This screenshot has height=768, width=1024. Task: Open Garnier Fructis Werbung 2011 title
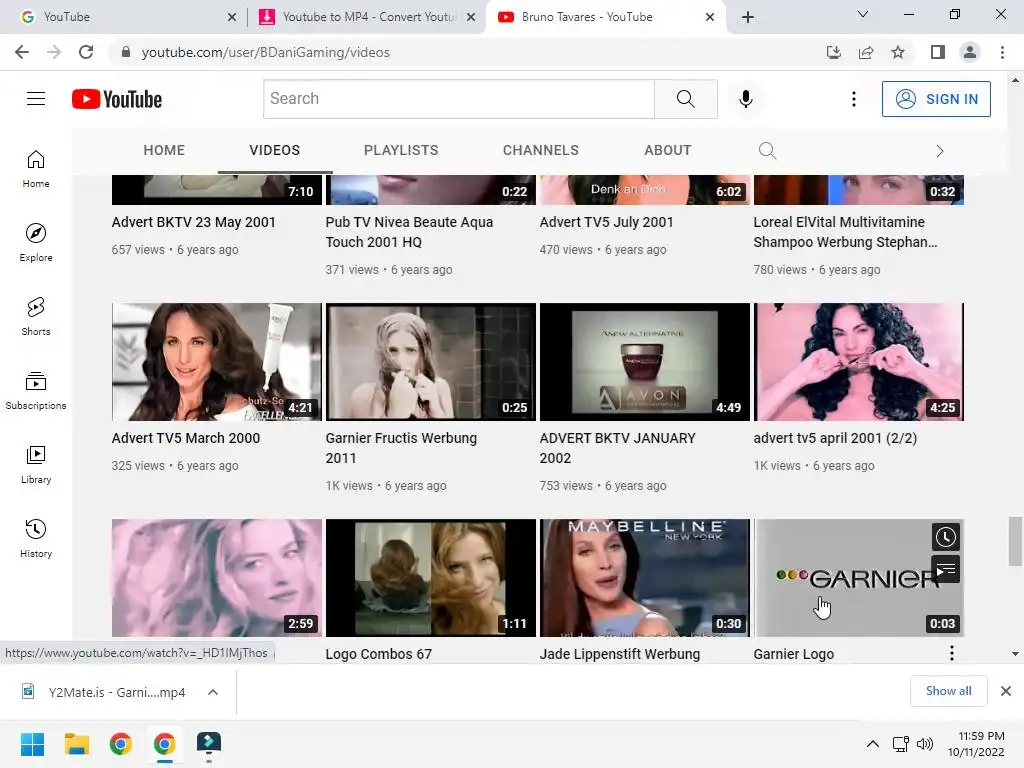point(401,448)
